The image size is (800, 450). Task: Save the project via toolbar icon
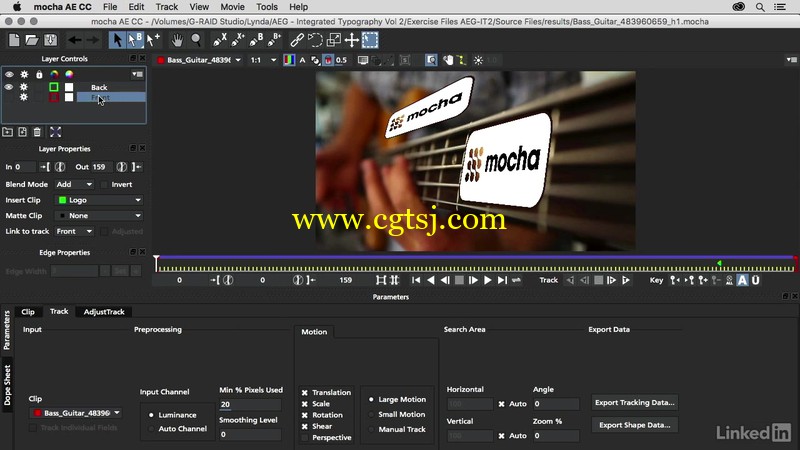tap(50, 40)
